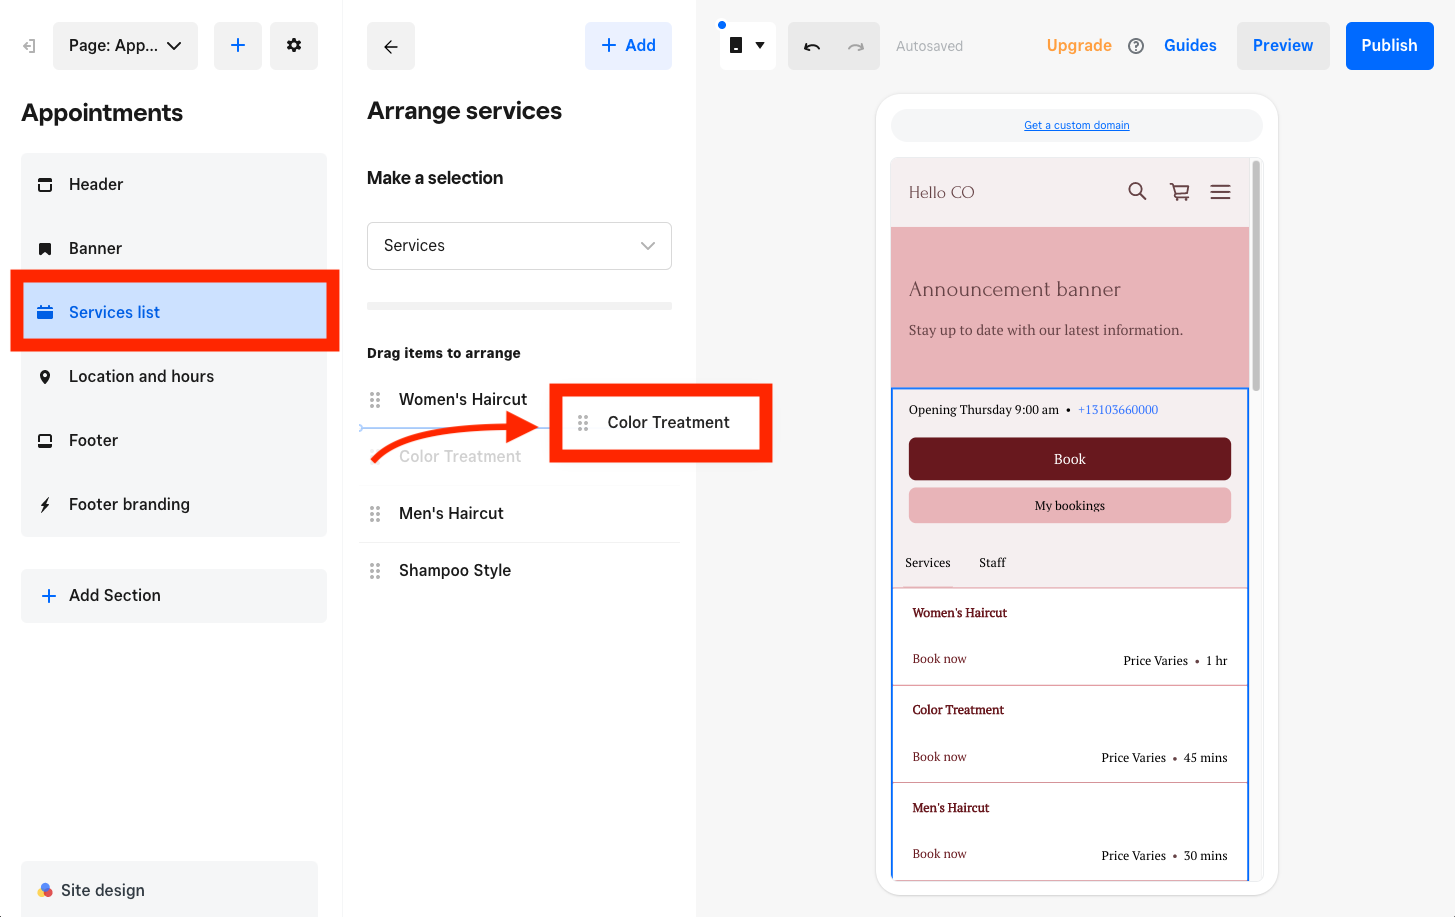Click Men's Haircut title in preview
This screenshot has height=917, width=1455.
(x=950, y=808)
